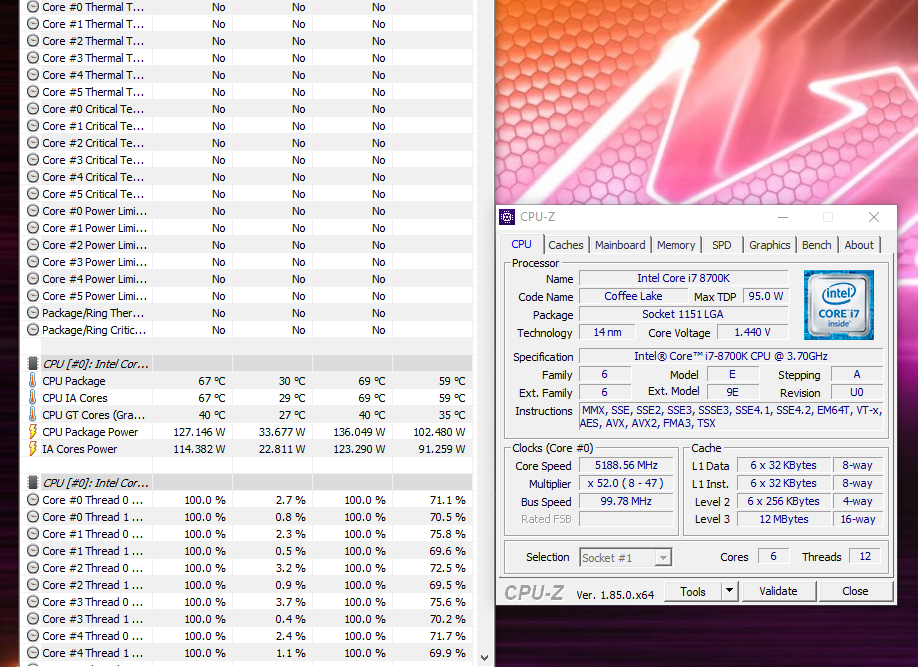Select the Graphics tab
The image size is (918, 667).
(769, 245)
